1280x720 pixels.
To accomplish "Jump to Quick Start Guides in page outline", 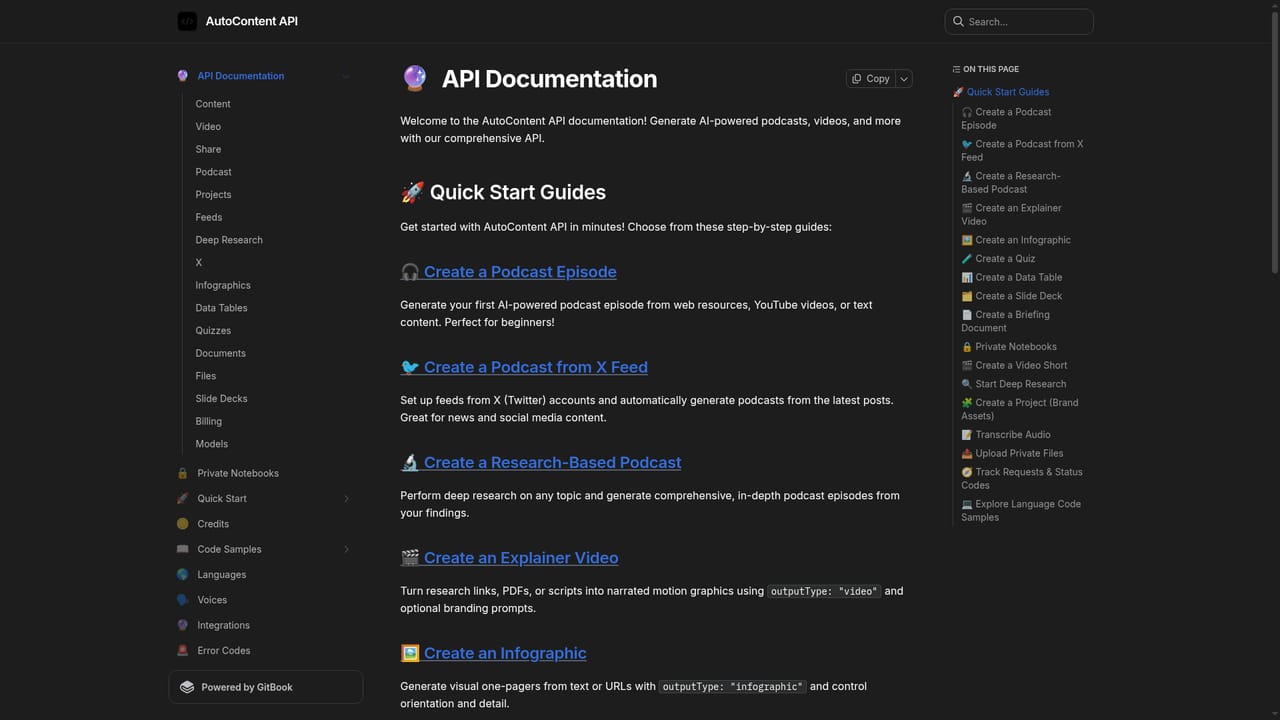I will (1001, 92).
